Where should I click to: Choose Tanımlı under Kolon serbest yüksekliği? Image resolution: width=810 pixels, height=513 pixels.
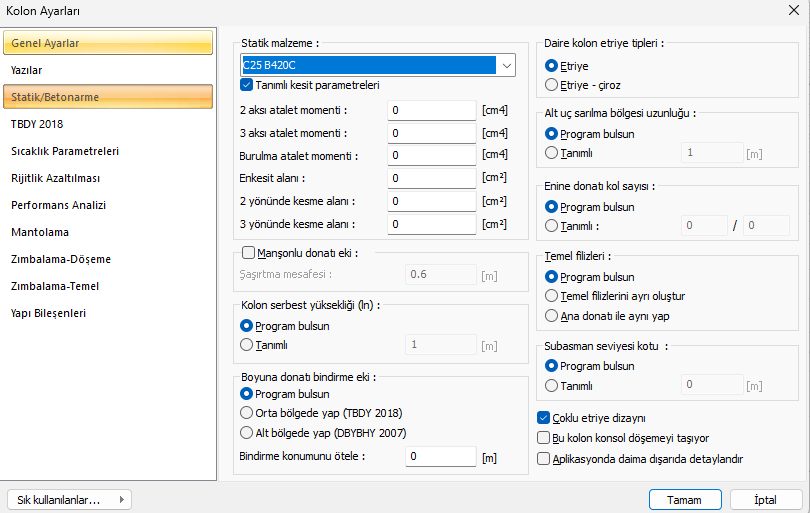coord(247,345)
